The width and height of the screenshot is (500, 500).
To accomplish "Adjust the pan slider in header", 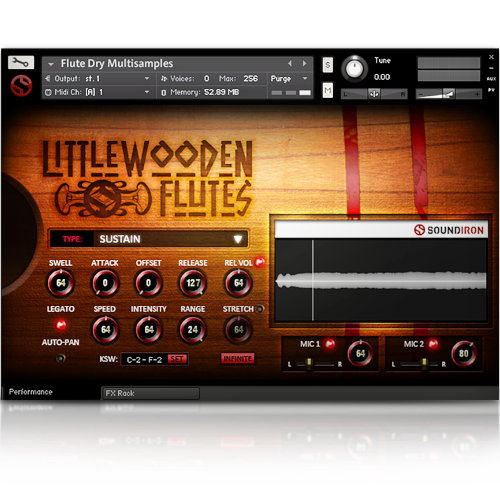I will pos(374,94).
